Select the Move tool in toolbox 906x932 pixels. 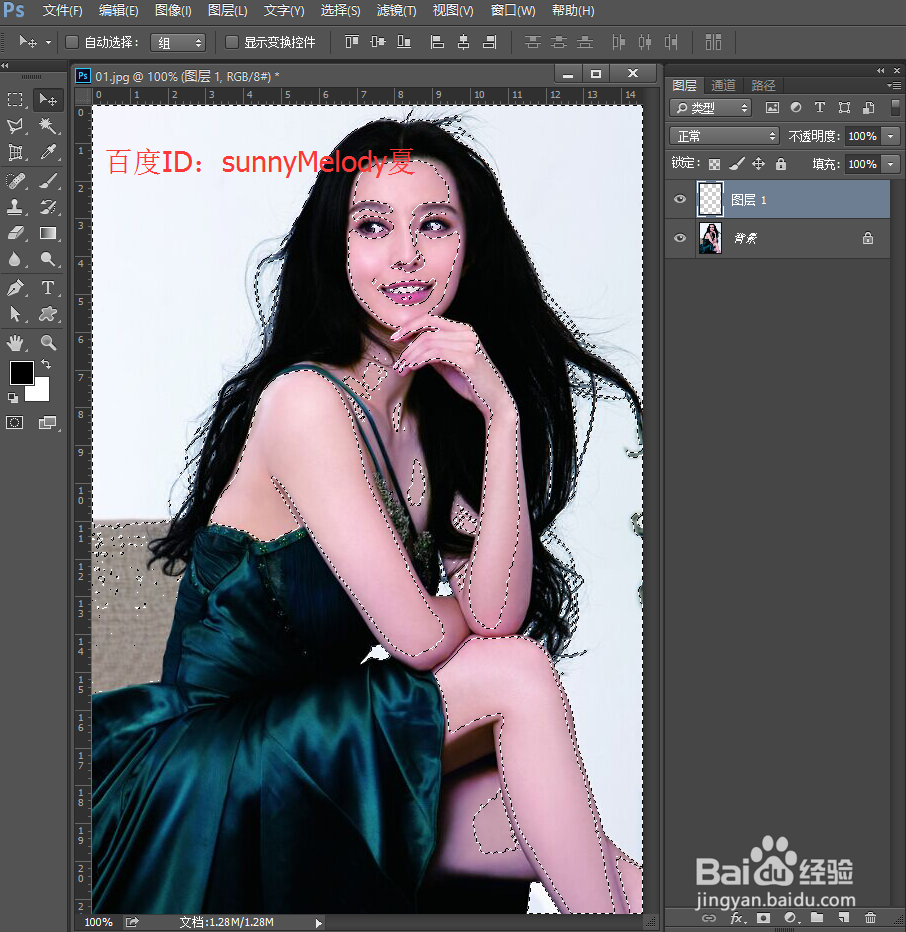48,99
